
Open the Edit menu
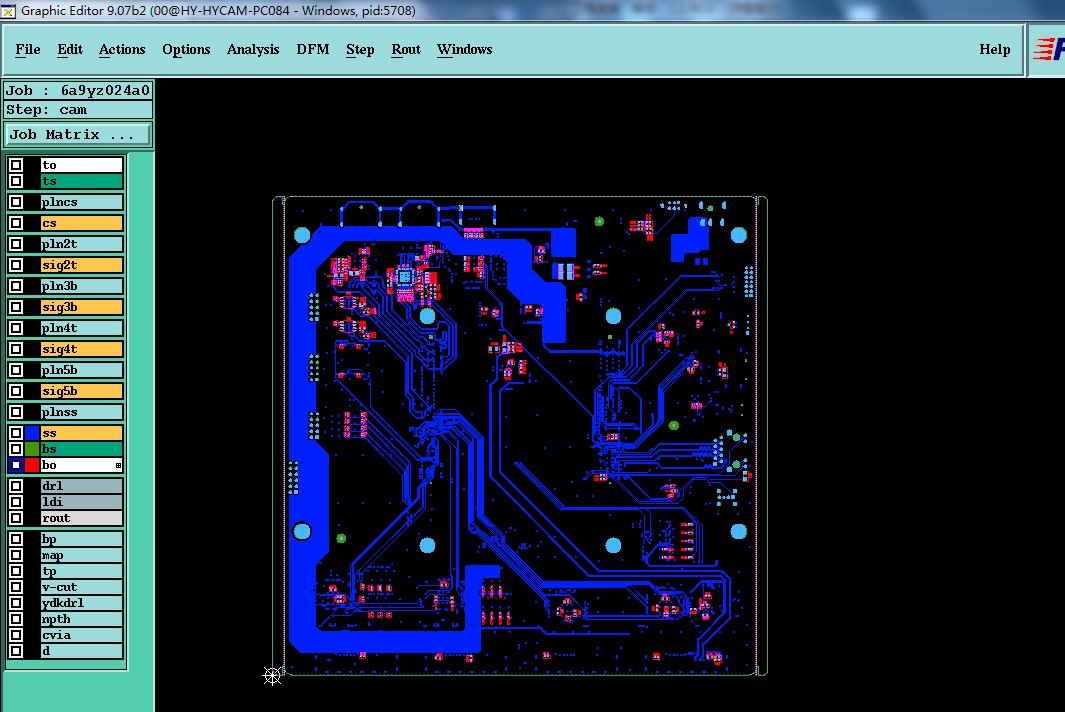(x=70, y=50)
